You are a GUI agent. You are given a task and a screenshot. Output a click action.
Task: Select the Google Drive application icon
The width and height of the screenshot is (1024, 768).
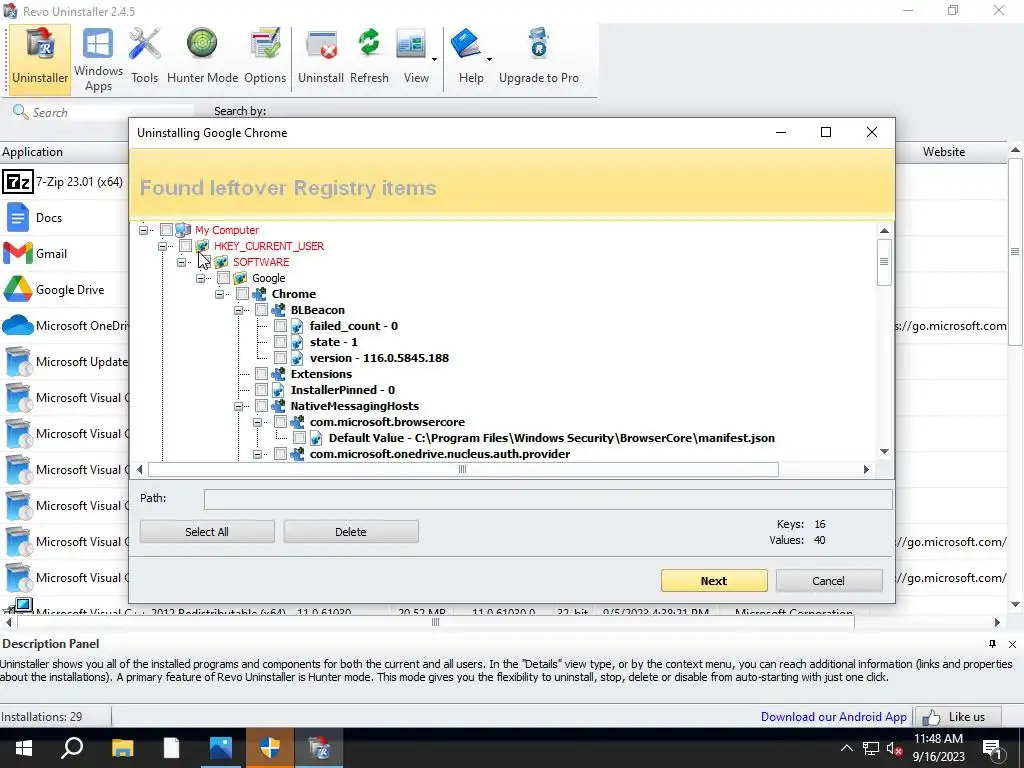point(18,289)
